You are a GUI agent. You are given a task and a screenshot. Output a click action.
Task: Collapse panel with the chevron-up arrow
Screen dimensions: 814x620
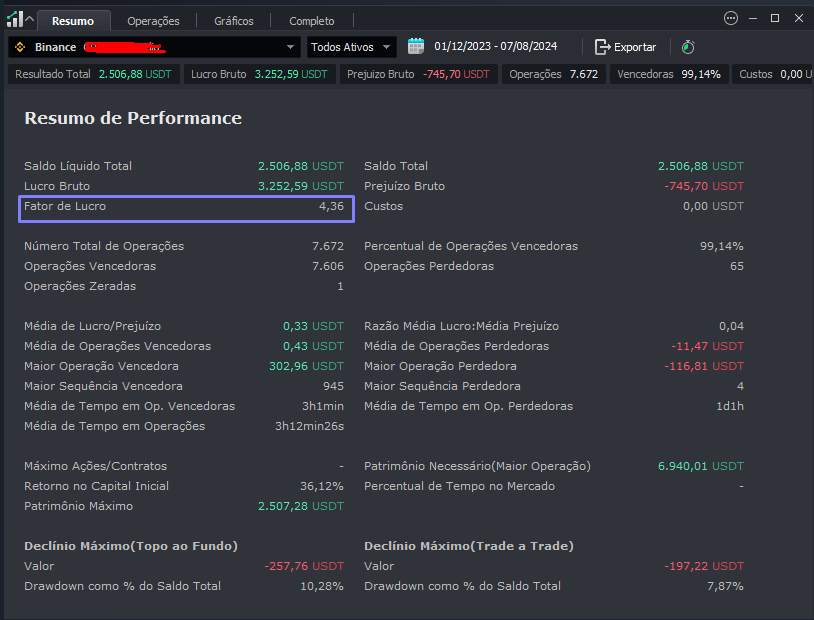(30, 20)
